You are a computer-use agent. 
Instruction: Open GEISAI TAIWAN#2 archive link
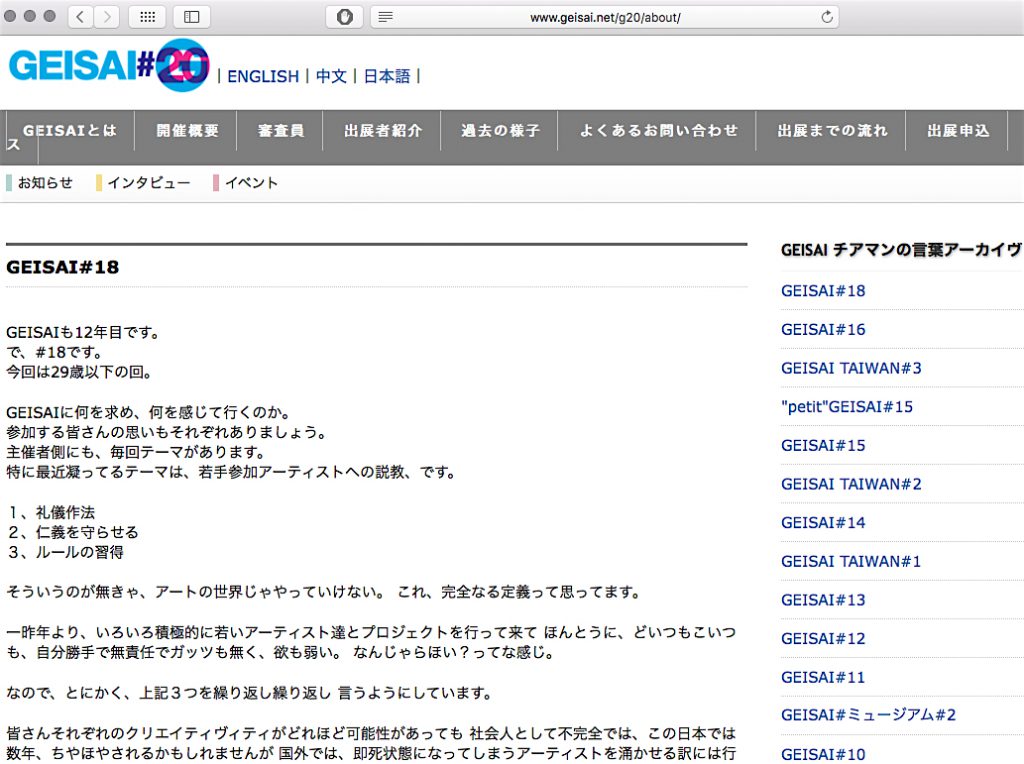(x=851, y=484)
